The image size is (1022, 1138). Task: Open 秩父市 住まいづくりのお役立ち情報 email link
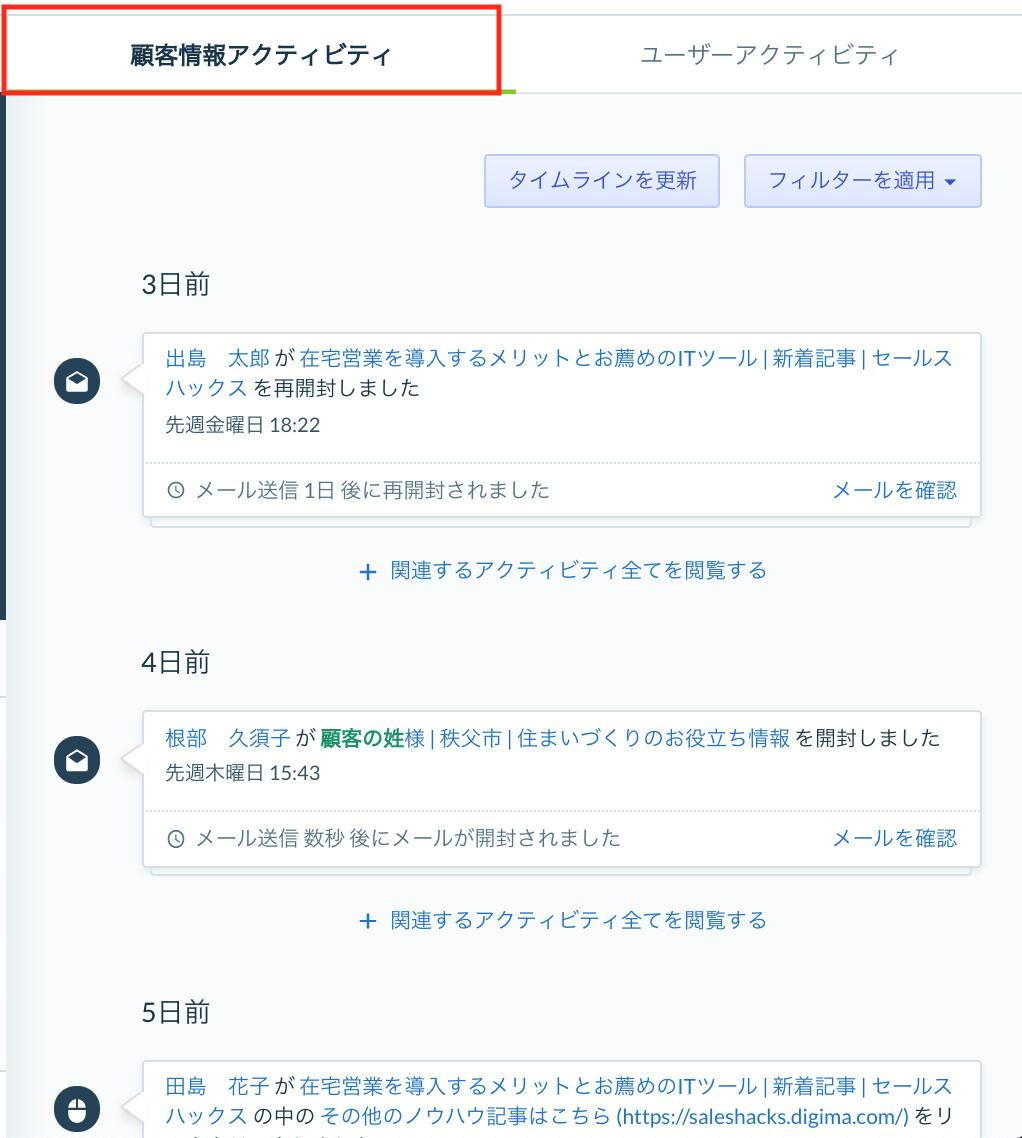pos(555,738)
